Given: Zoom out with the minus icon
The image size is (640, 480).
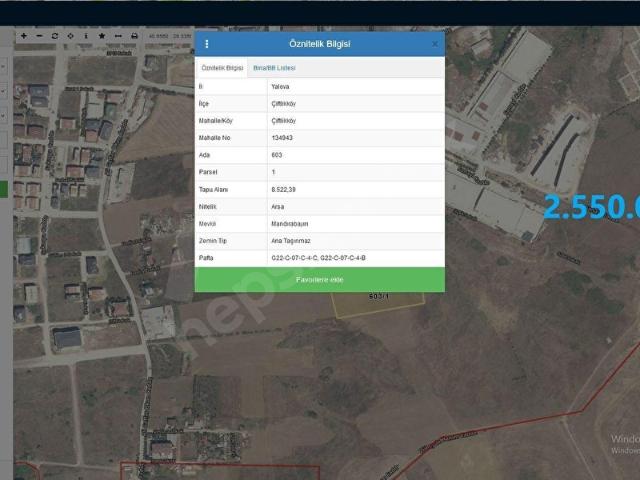Looking at the screenshot, I should click(x=39, y=36).
